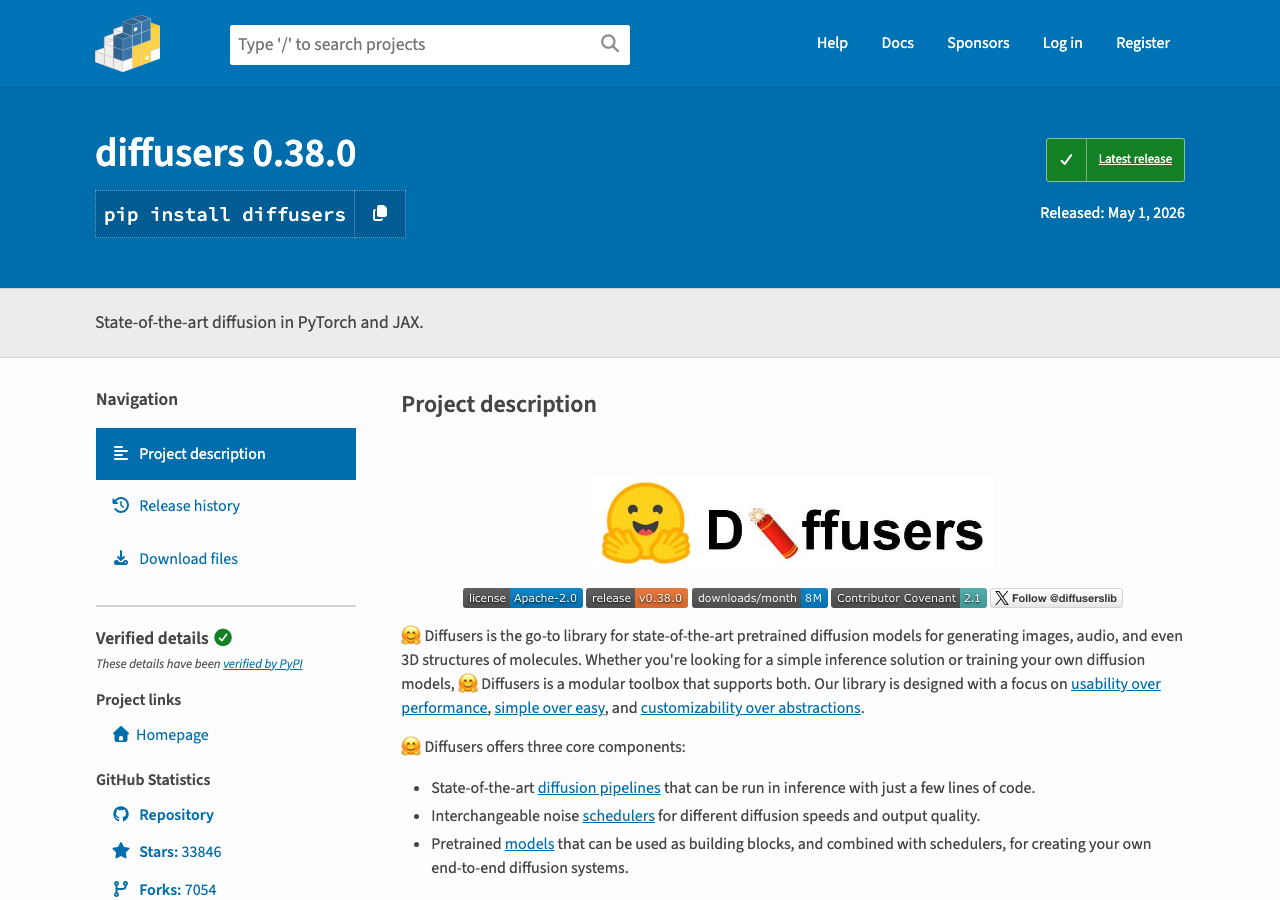Click the pip install diffusers command text
The width and height of the screenshot is (1280, 900).
coord(225,214)
